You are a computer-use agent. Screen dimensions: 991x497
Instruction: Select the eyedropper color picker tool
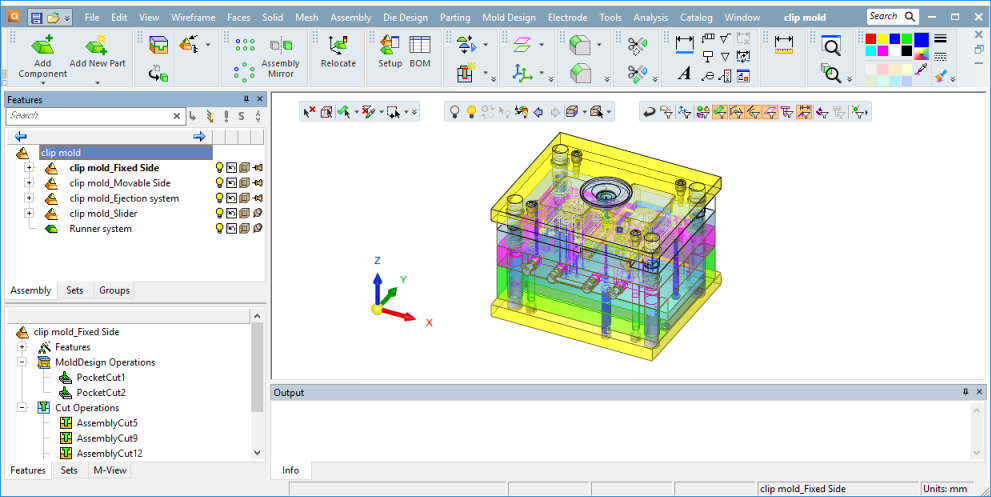(921, 70)
